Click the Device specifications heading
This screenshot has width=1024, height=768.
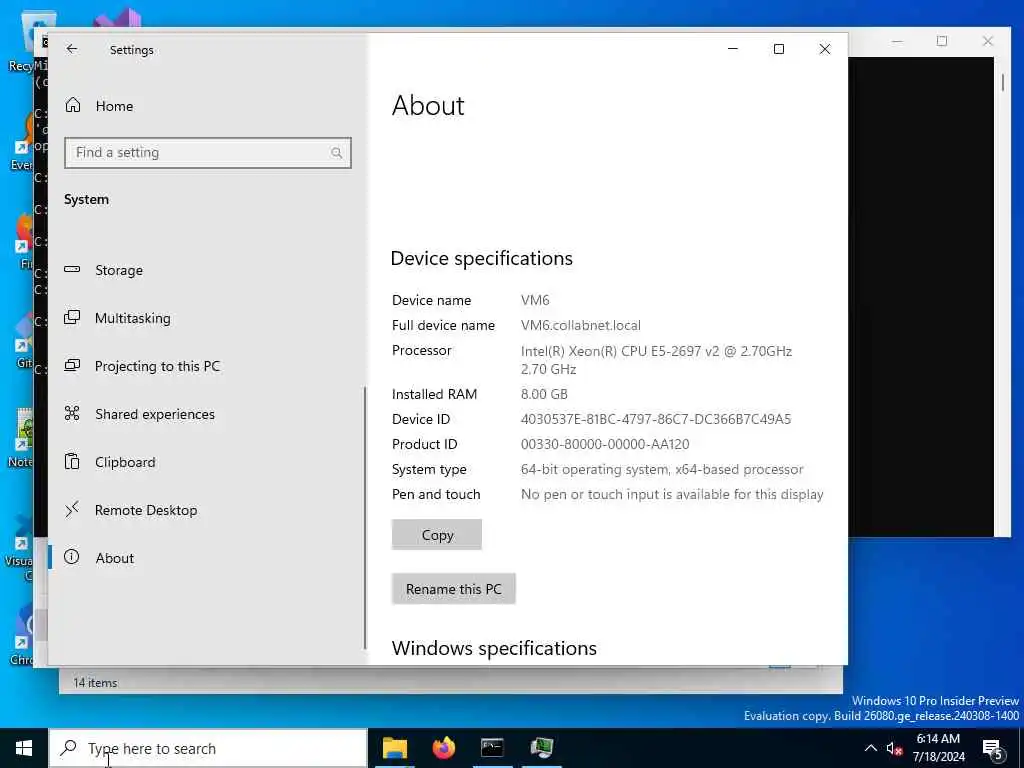(482, 259)
